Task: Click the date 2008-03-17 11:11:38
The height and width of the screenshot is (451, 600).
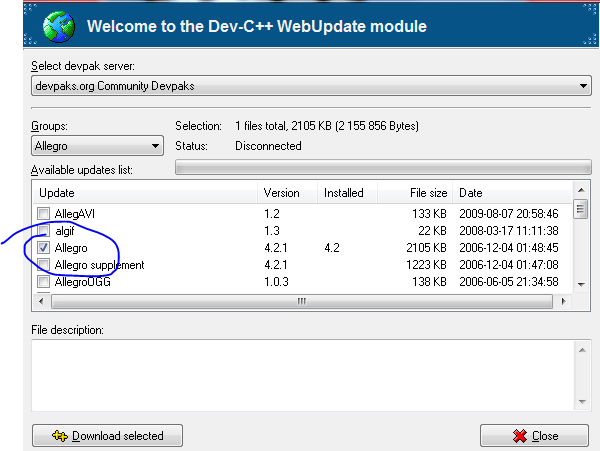Action: (509, 231)
